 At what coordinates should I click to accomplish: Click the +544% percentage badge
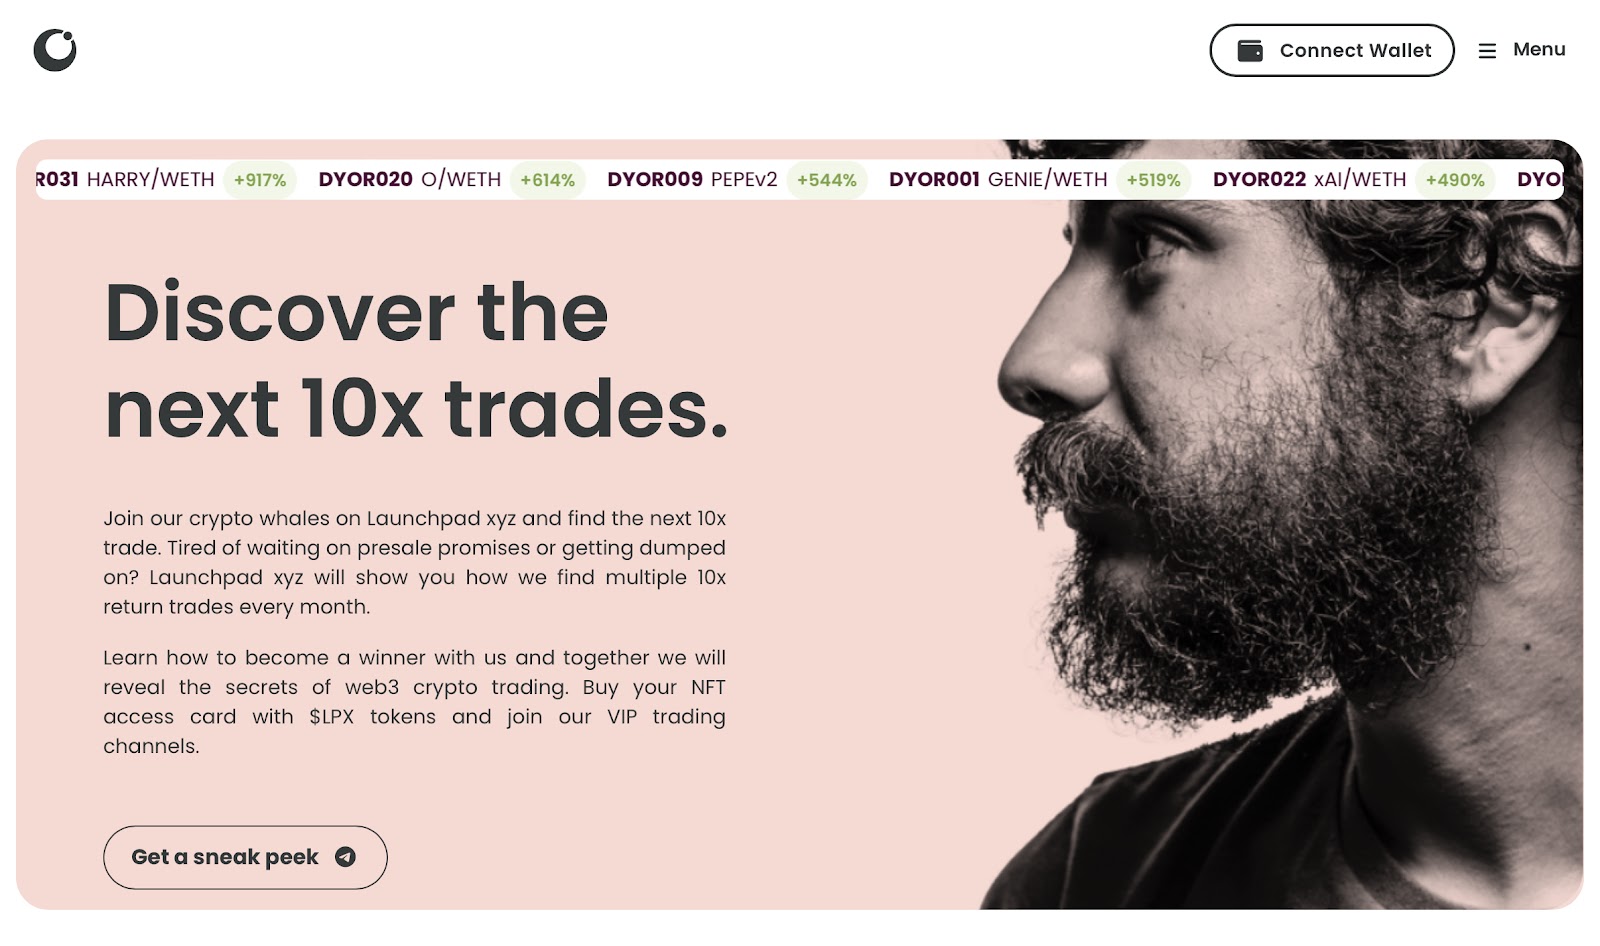click(x=826, y=180)
